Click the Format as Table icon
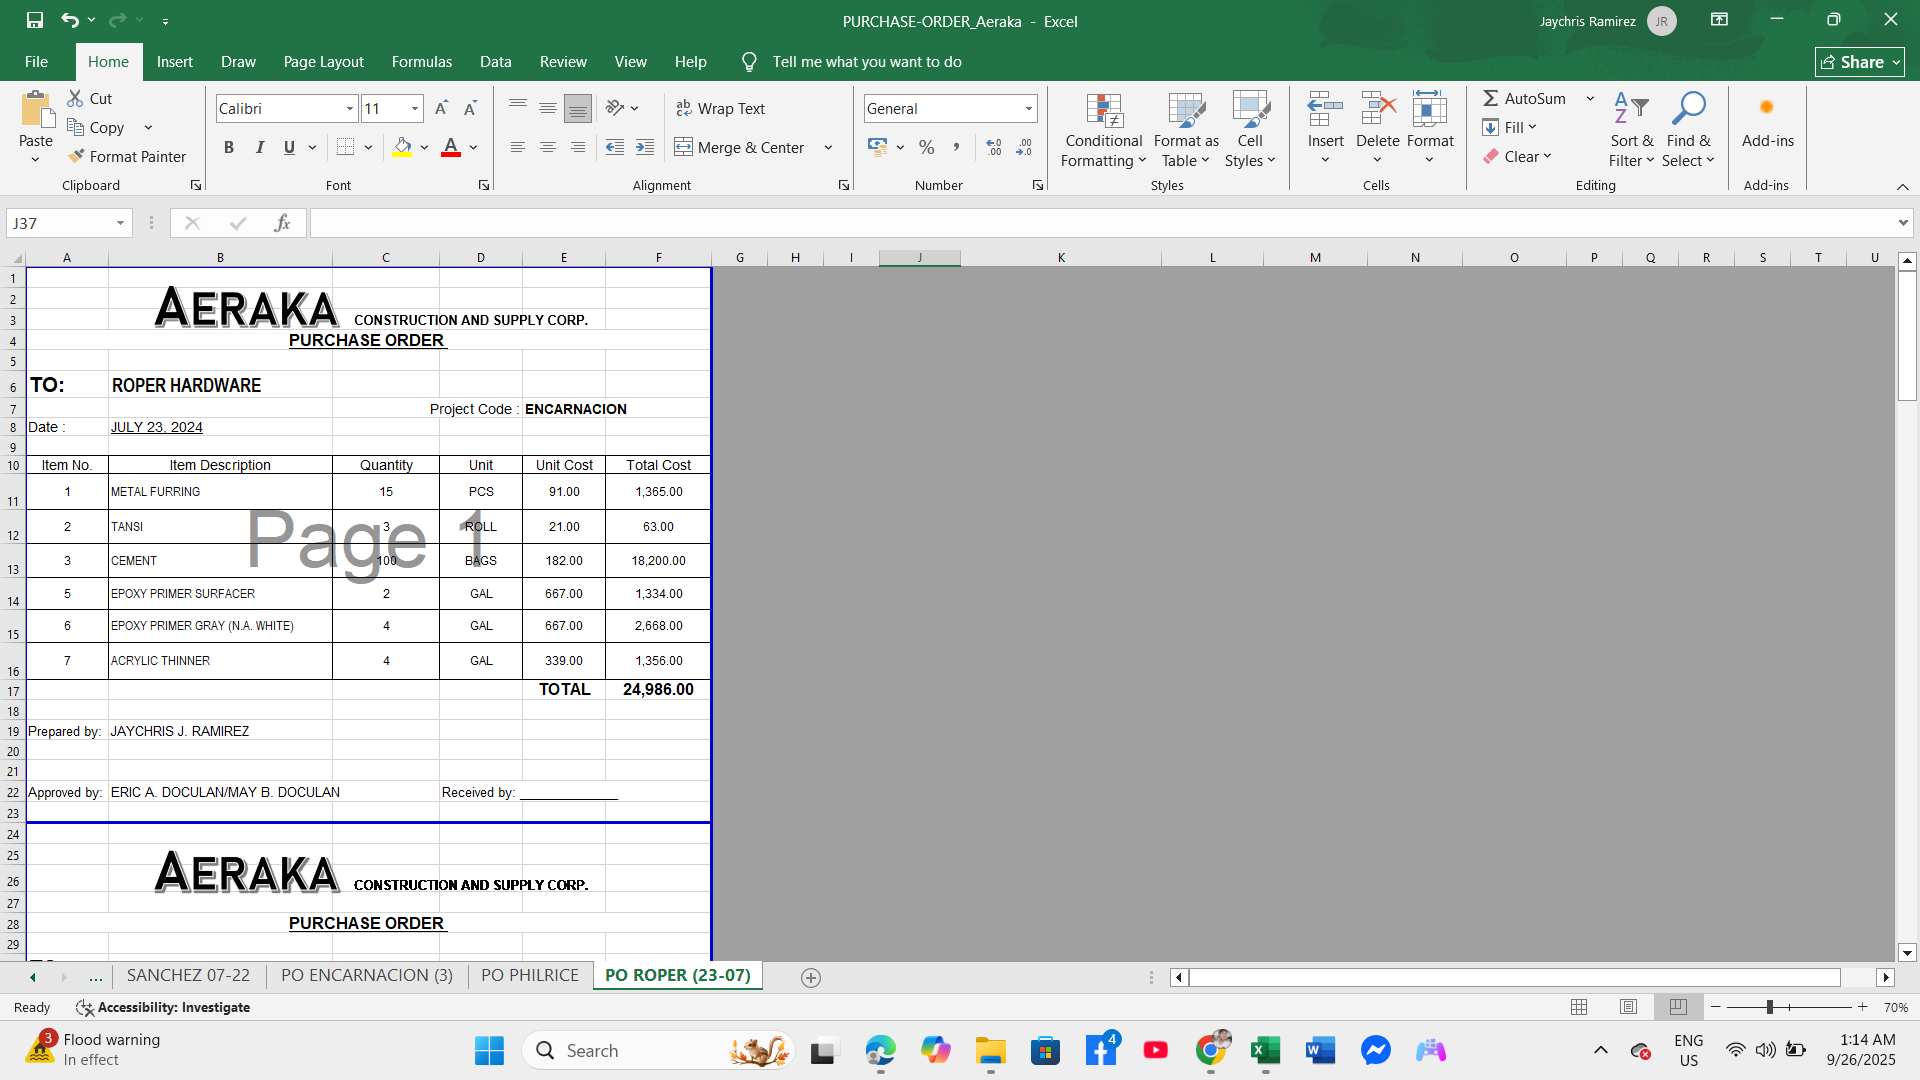This screenshot has width=1920, height=1080. [x=1186, y=110]
